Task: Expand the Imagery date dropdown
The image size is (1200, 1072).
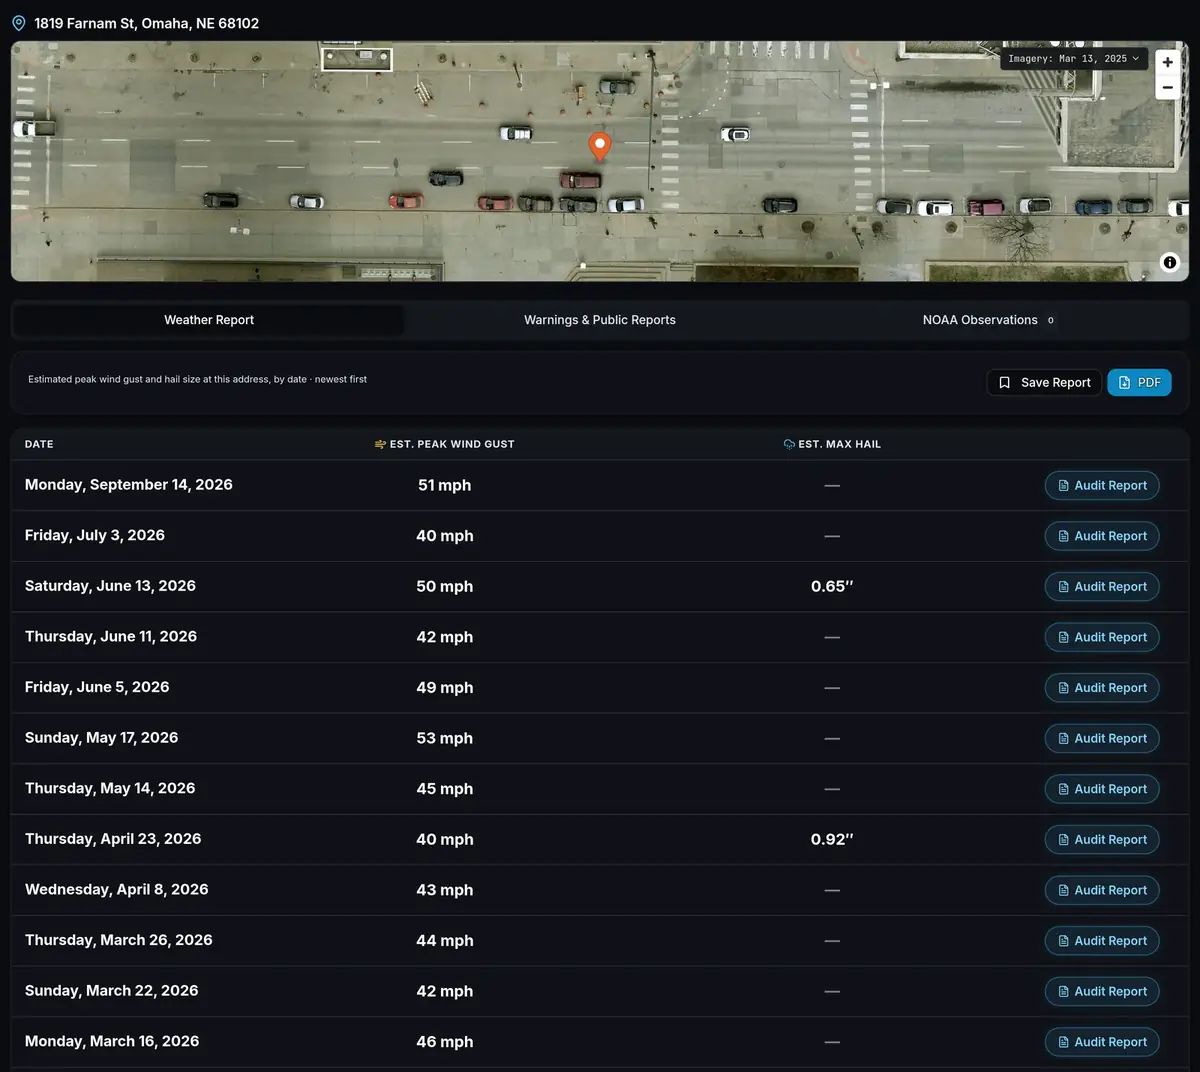Action: coord(1074,59)
